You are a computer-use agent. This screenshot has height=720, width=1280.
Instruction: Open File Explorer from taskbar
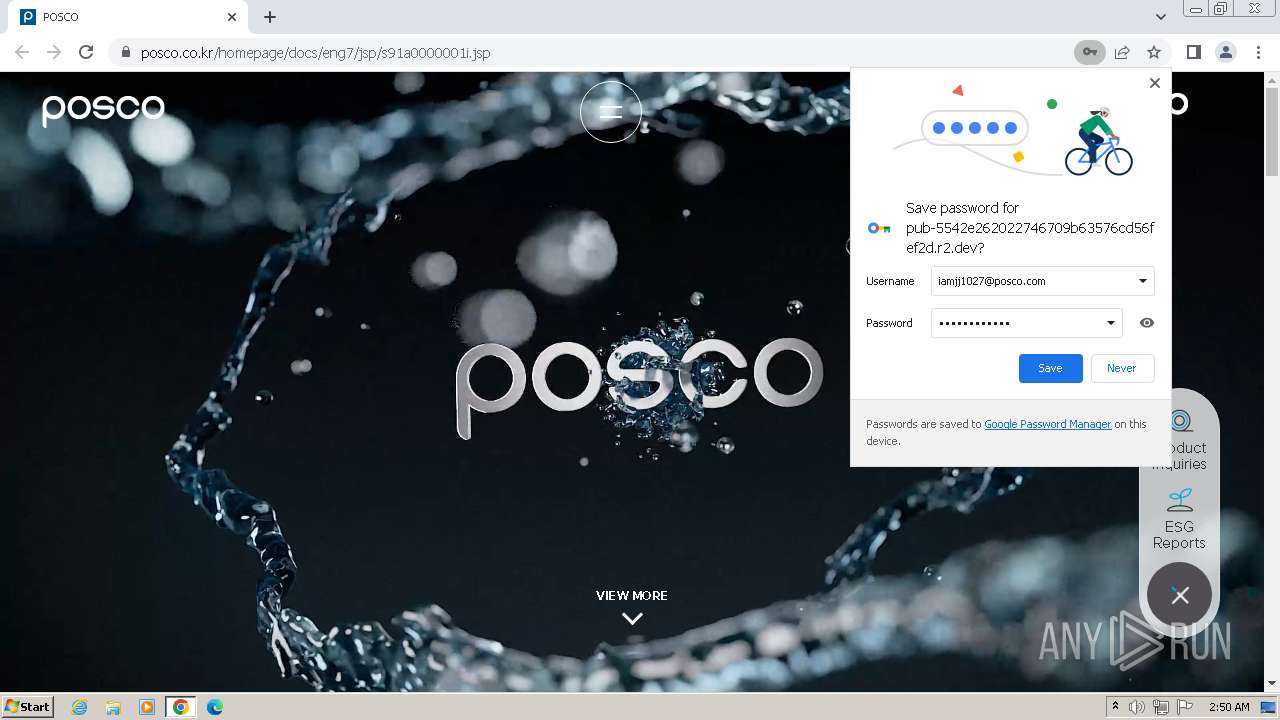(113, 707)
